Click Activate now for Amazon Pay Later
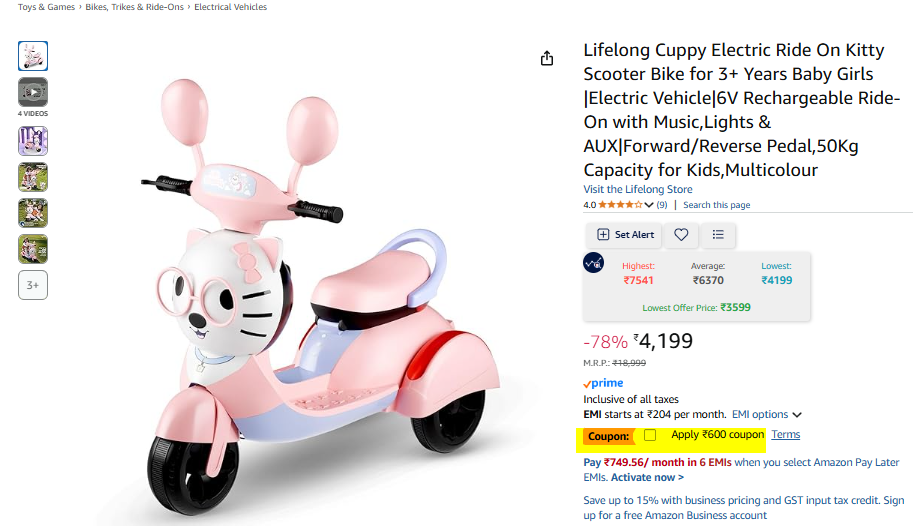This screenshot has width=923, height=526. click(x=647, y=478)
